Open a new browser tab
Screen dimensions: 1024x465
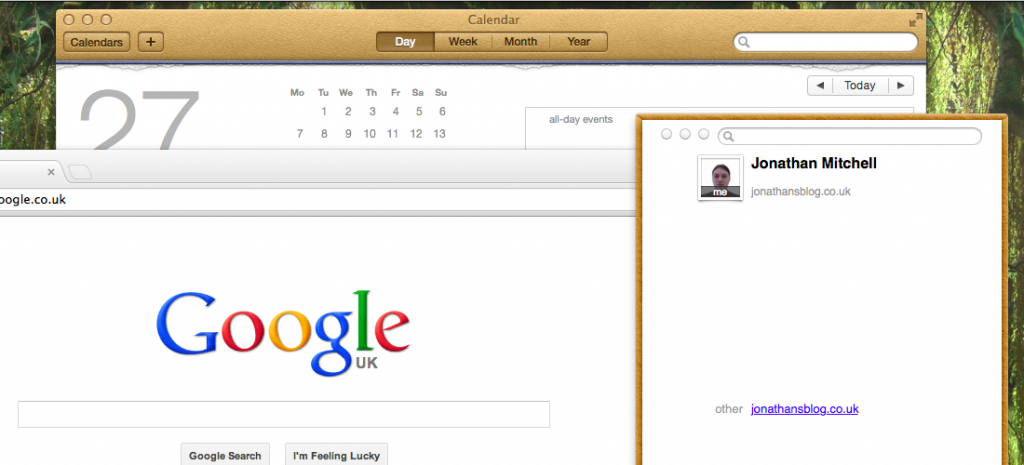(80, 172)
